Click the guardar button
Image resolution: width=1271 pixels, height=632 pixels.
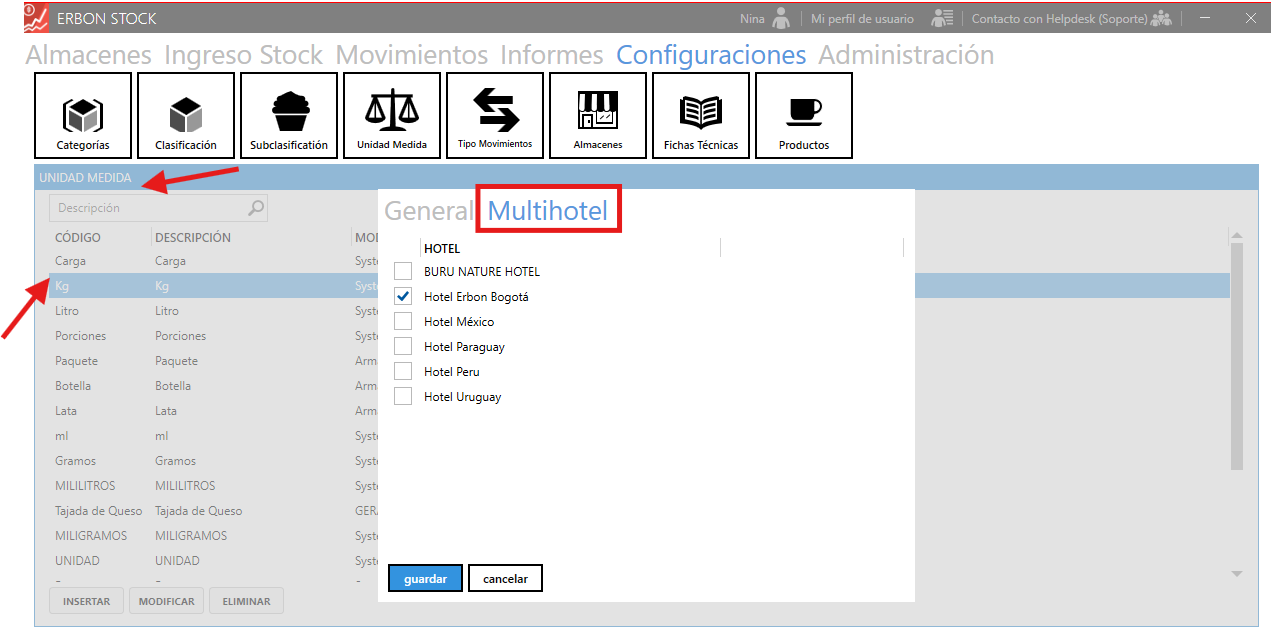[x=425, y=579]
